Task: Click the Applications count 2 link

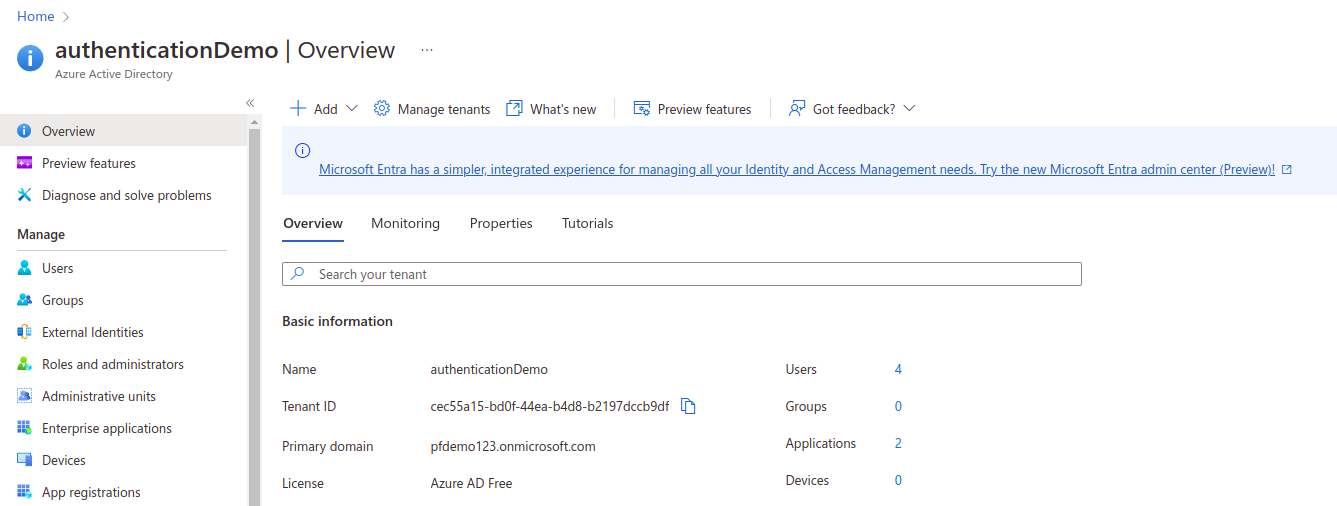Action: [898, 443]
